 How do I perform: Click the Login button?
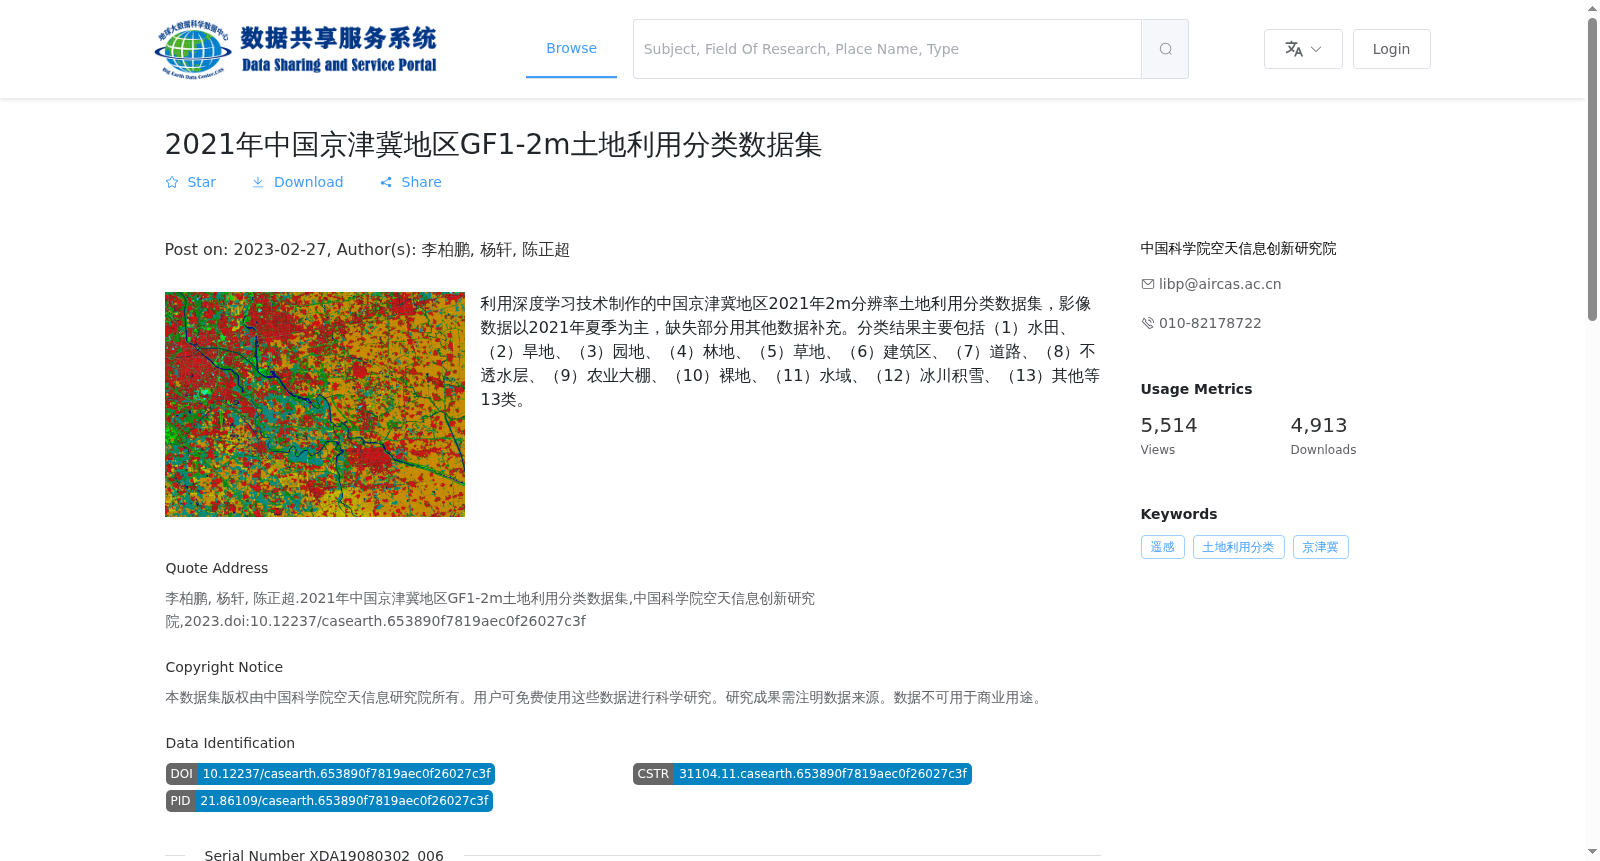point(1391,49)
